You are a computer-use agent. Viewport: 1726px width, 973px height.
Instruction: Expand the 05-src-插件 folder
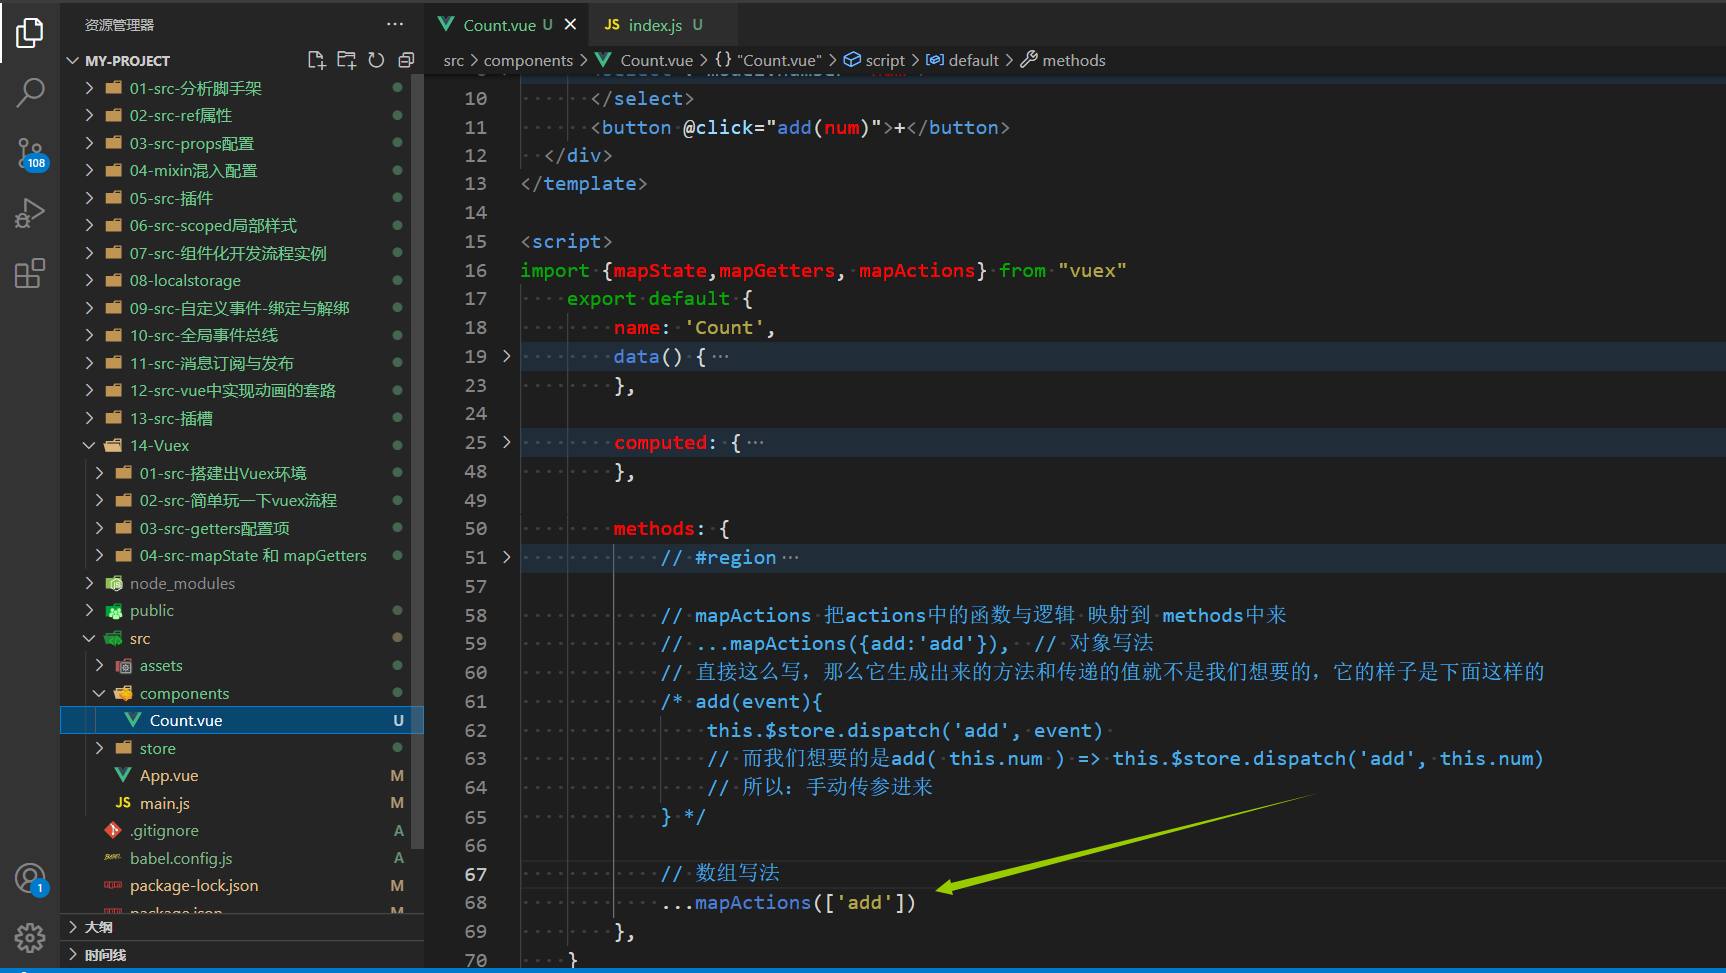click(90, 198)
